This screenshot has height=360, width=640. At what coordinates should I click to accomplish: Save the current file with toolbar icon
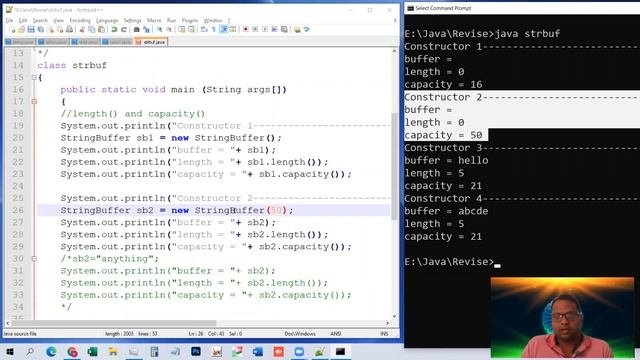(x=31, y=29)
